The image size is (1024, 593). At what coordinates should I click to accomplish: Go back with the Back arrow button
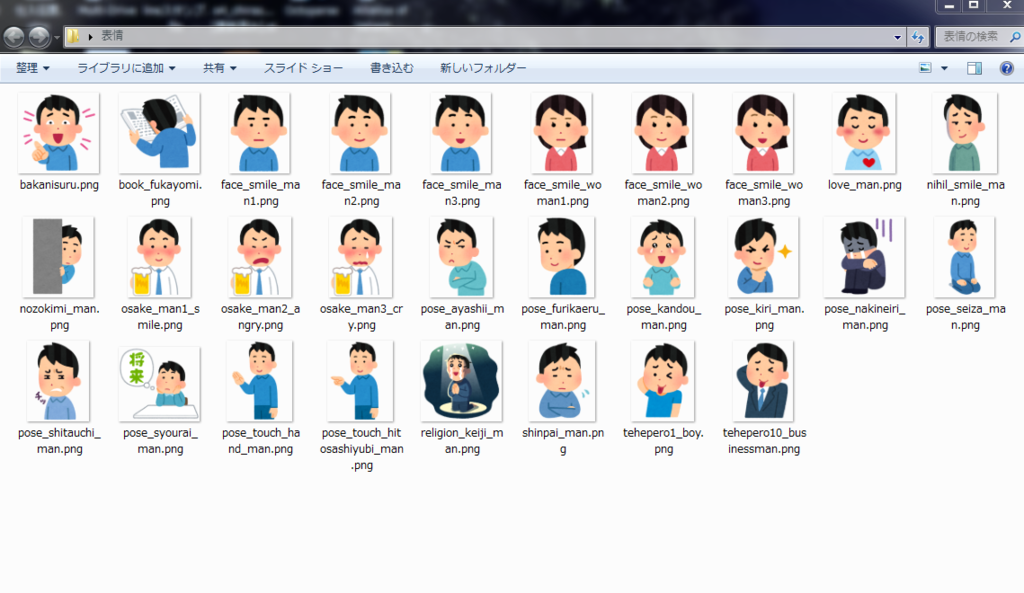[x=14, y=37]
